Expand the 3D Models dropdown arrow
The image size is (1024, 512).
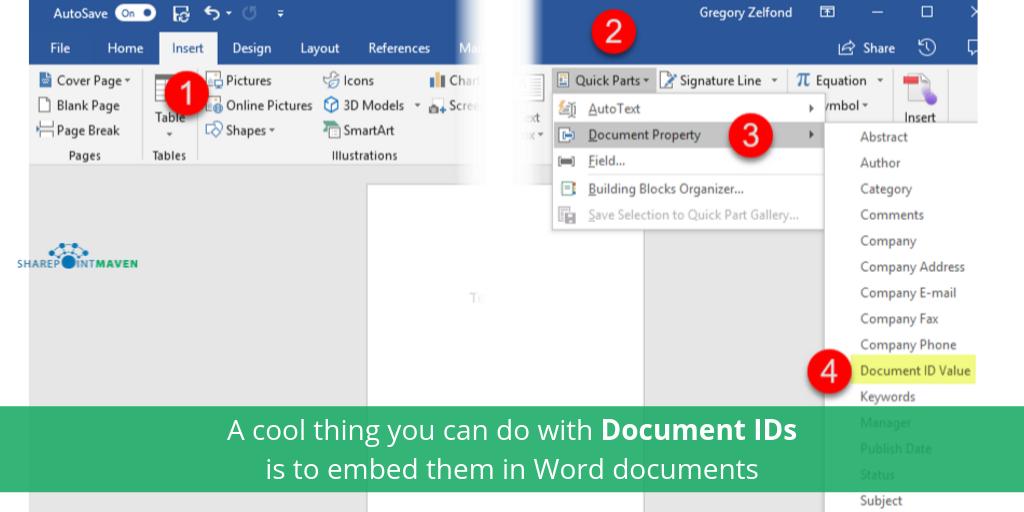tap(417, 105)
